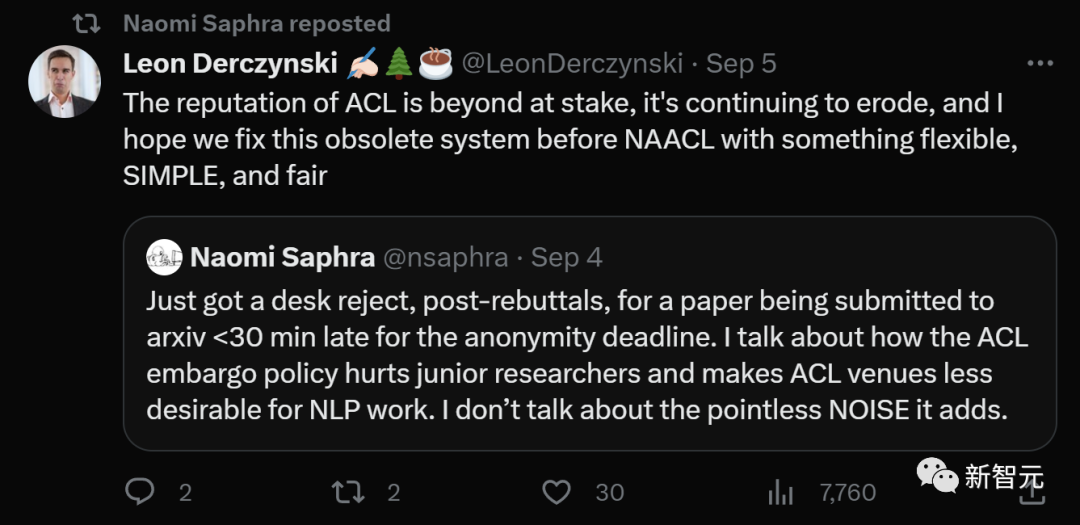1080x525 pixels.
Task: Click the reply speech bubble icon
Action: [139, 491]
